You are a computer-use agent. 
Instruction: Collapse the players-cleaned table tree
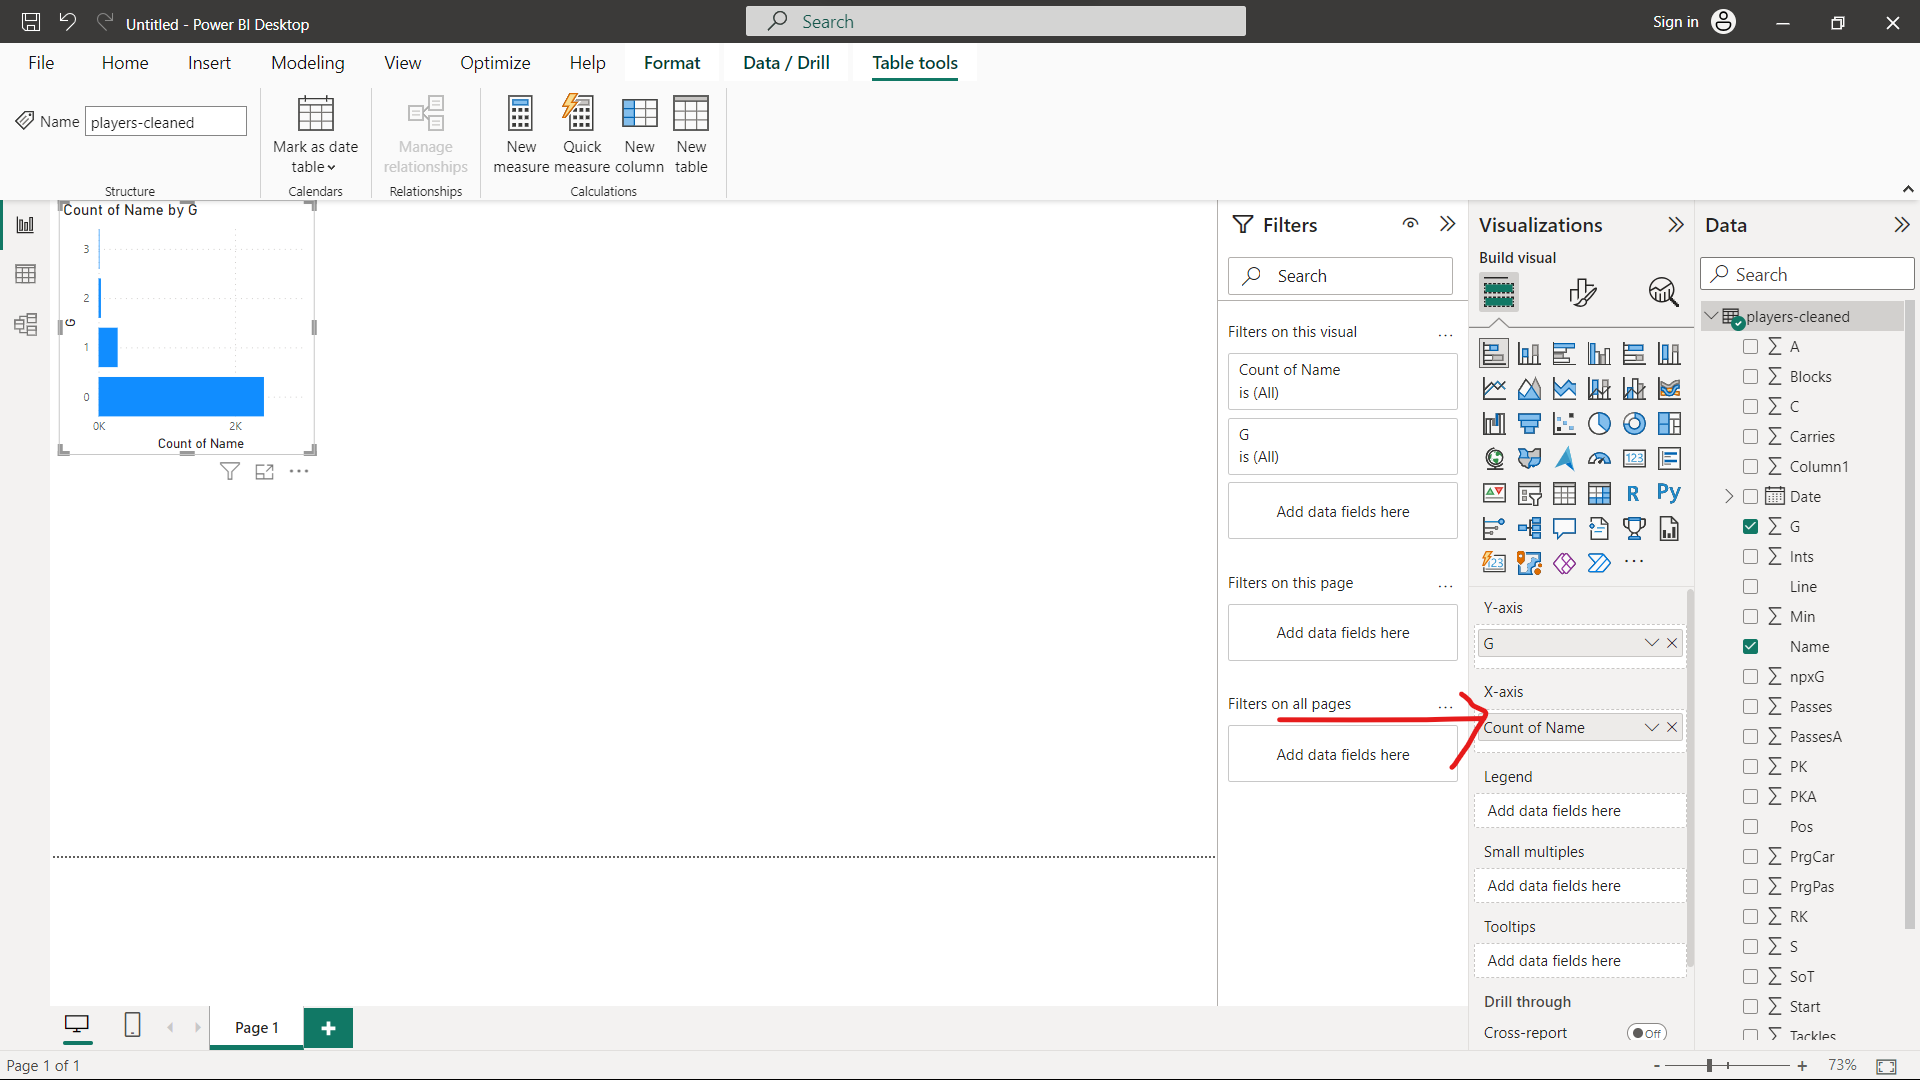tap(1711, 316)
